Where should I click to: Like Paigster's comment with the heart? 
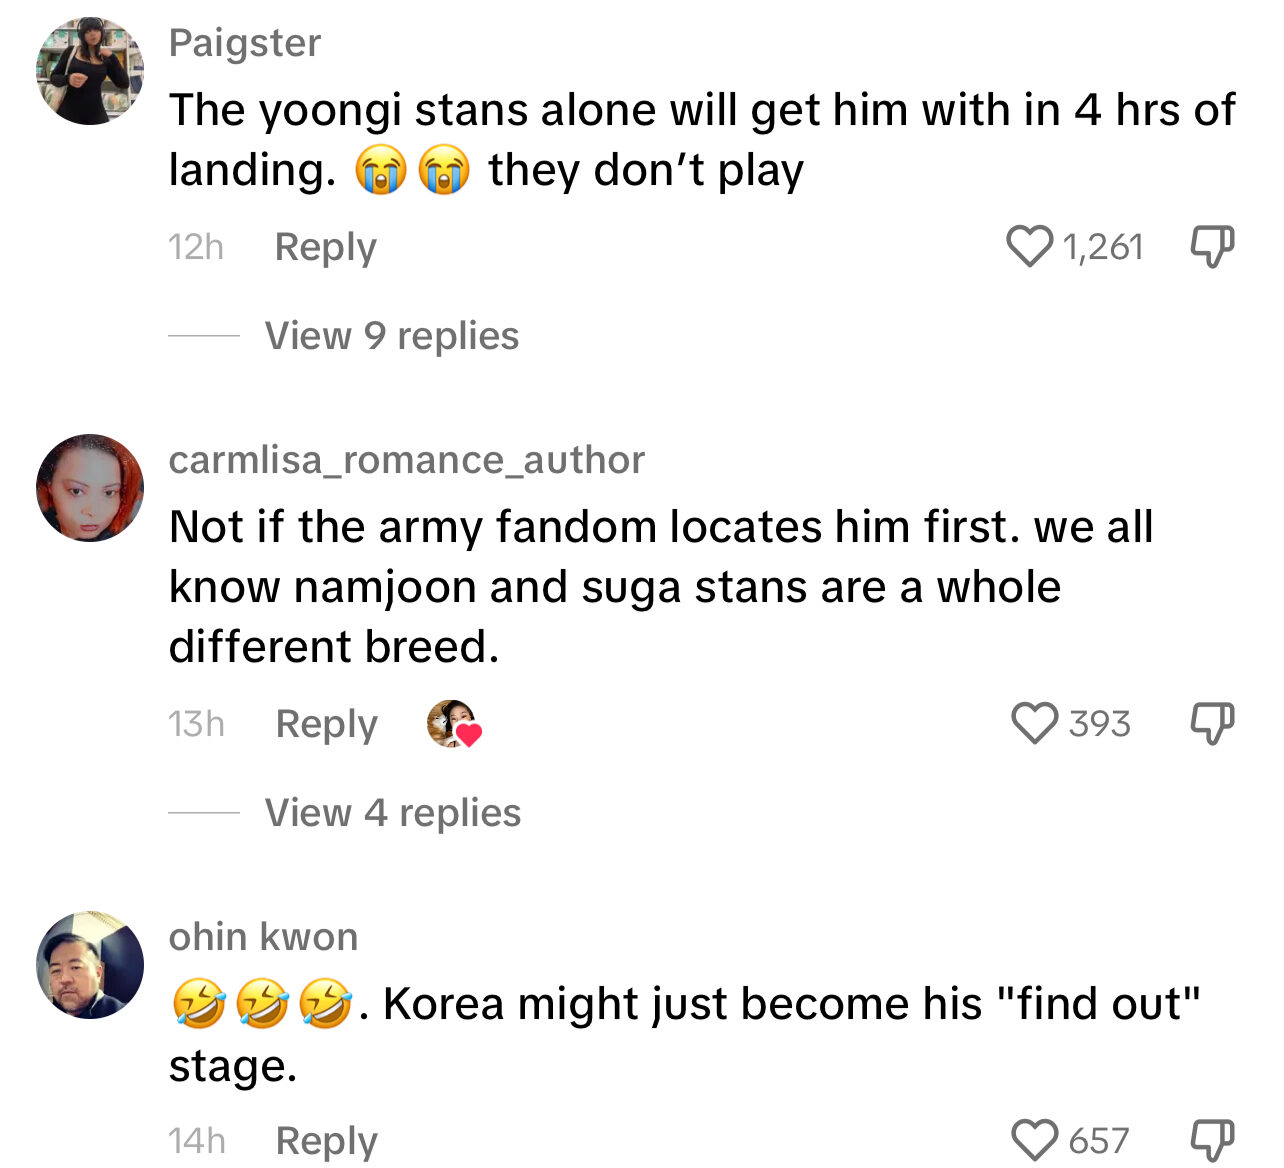pyautogui.click(x=1029, y=246)
